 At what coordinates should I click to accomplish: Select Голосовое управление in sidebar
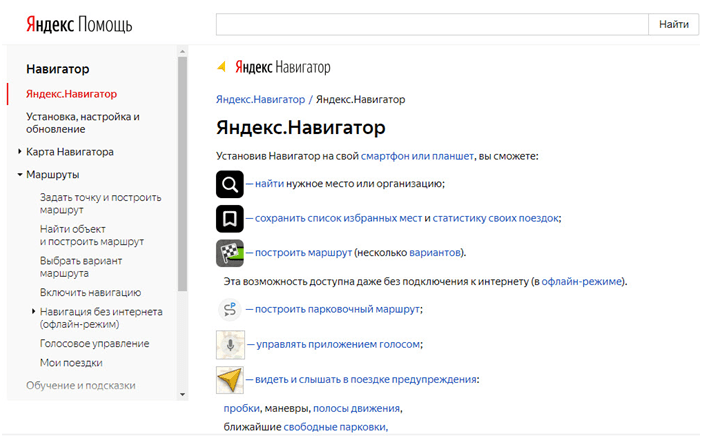[x=94, y=343]
